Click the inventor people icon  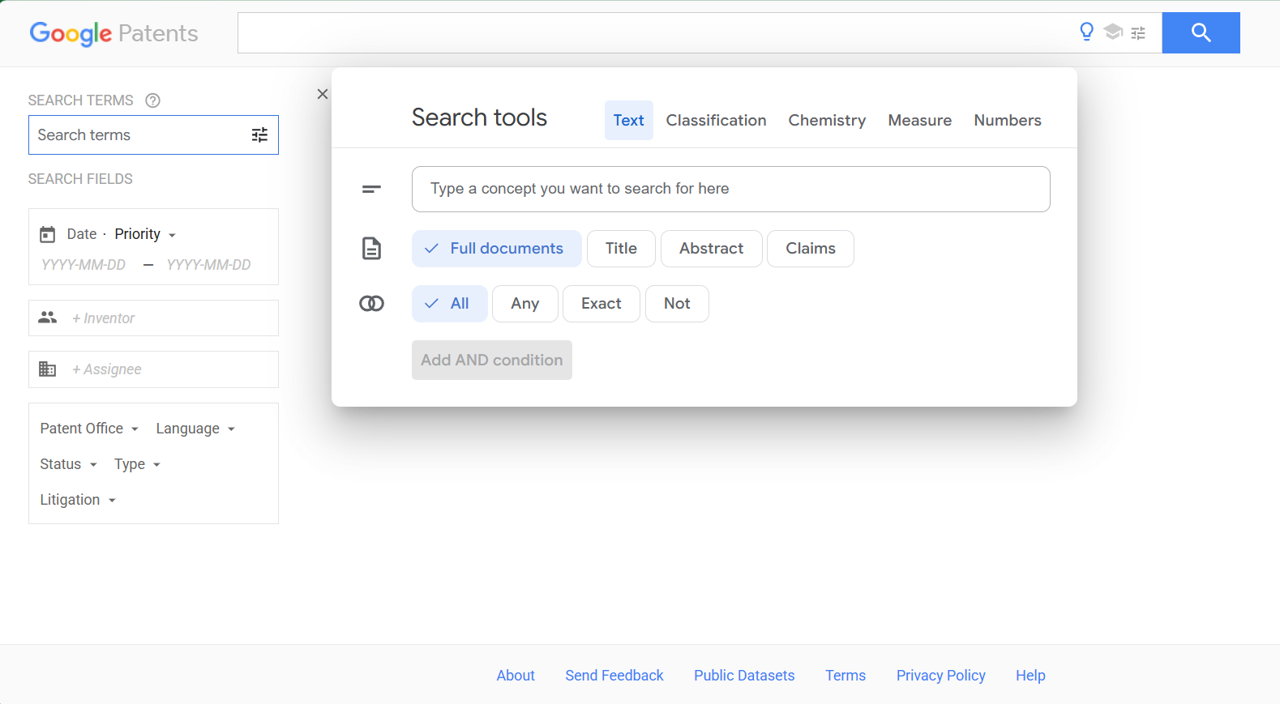47,318
